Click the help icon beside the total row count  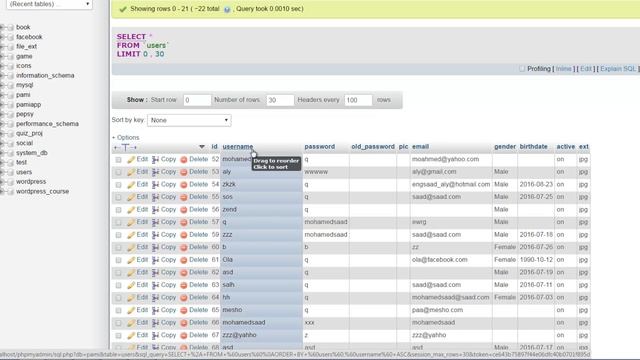227,9
